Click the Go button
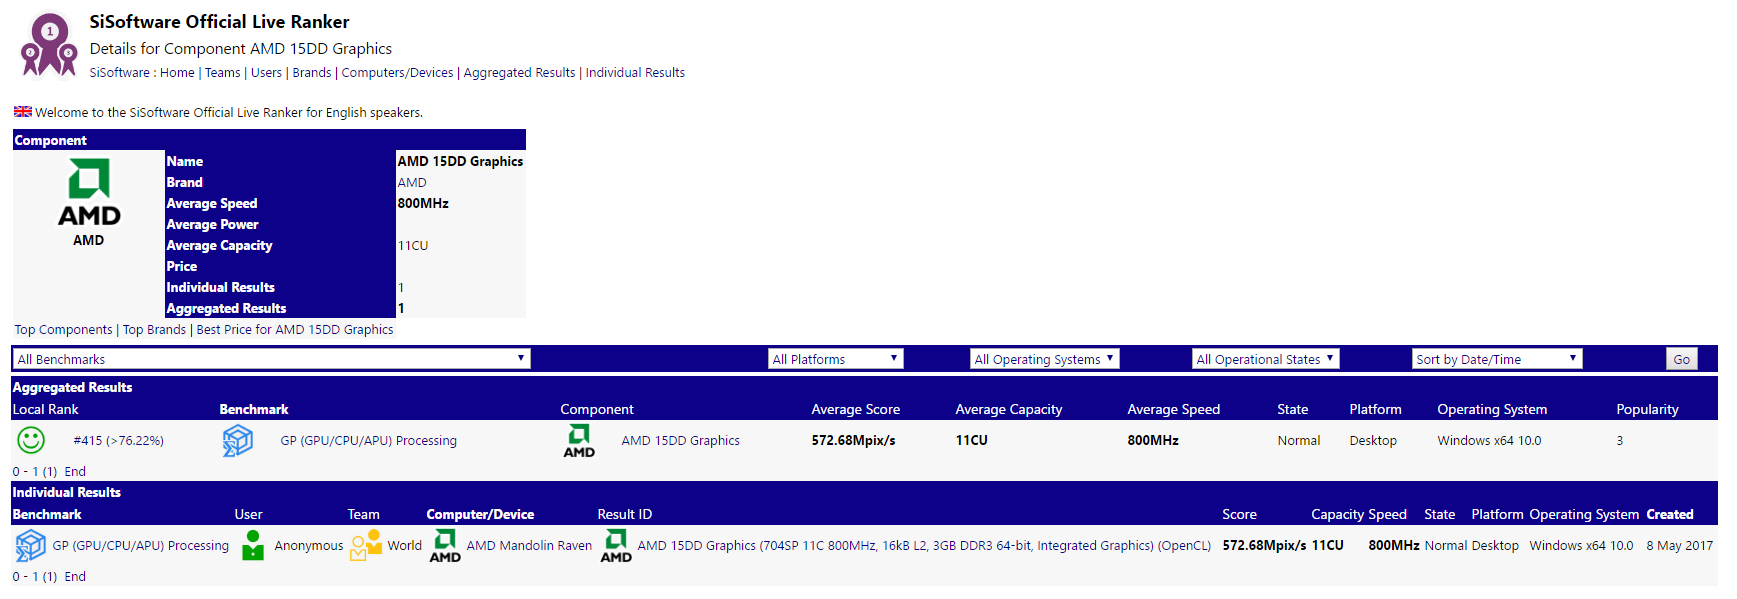Viewport: 1737px width, 599px height. point(1682,359)
